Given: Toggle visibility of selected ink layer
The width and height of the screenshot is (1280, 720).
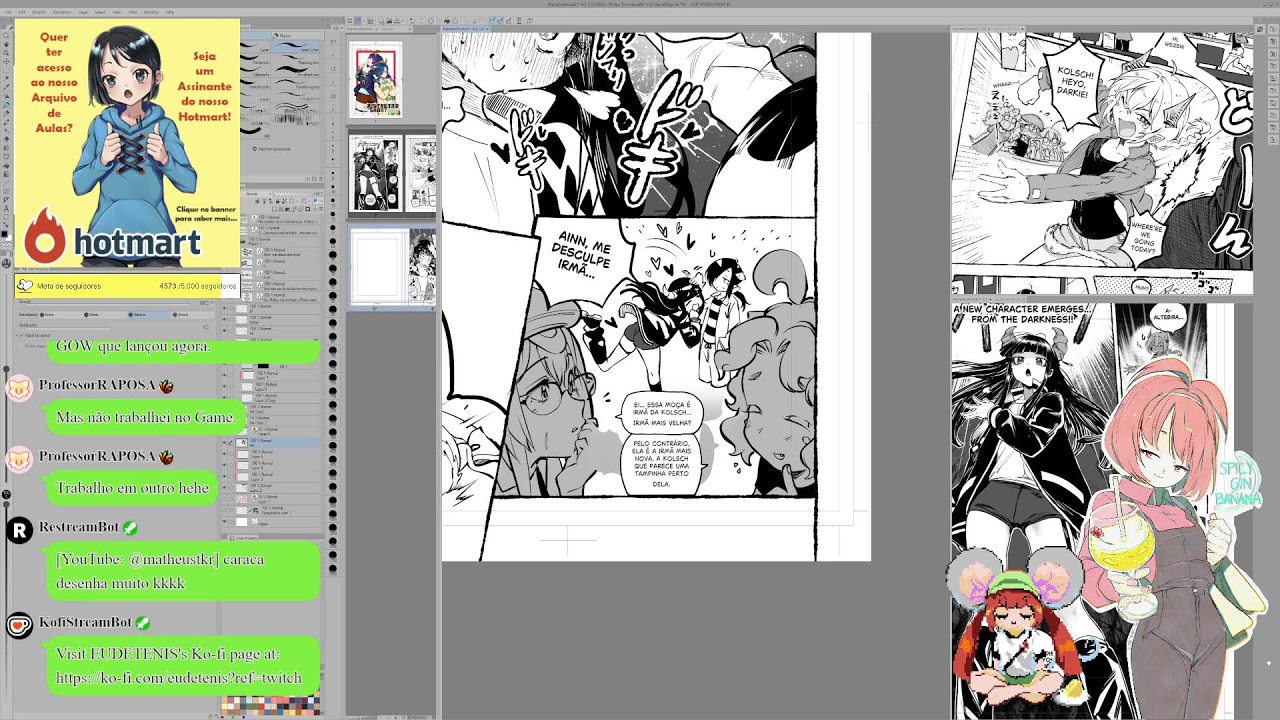Looking at the screenshot, I should coord(224,443).
